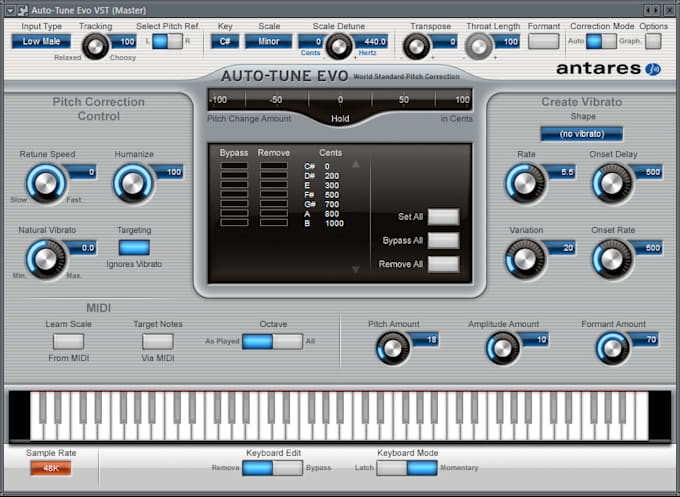Click the Scale Detune knob
680x497 pixels.
pos(339,46)
